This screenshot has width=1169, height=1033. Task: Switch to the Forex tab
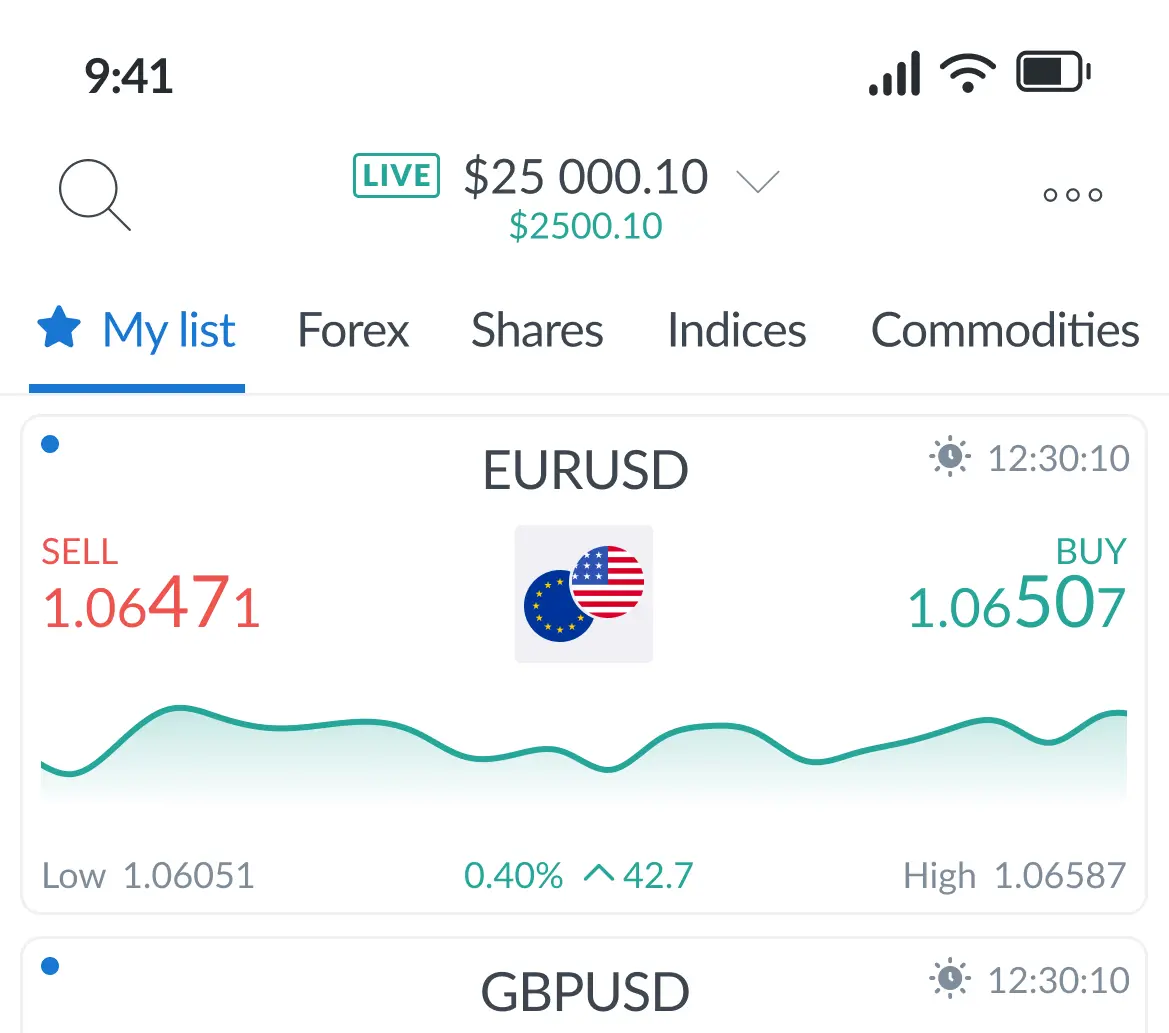pyautogui.click(x=353, y=330)
